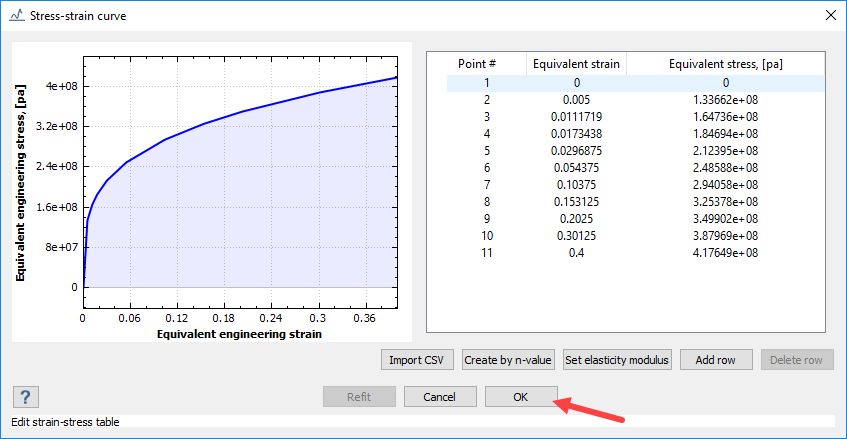Click the Equivalent strain column header

(576, 64)
